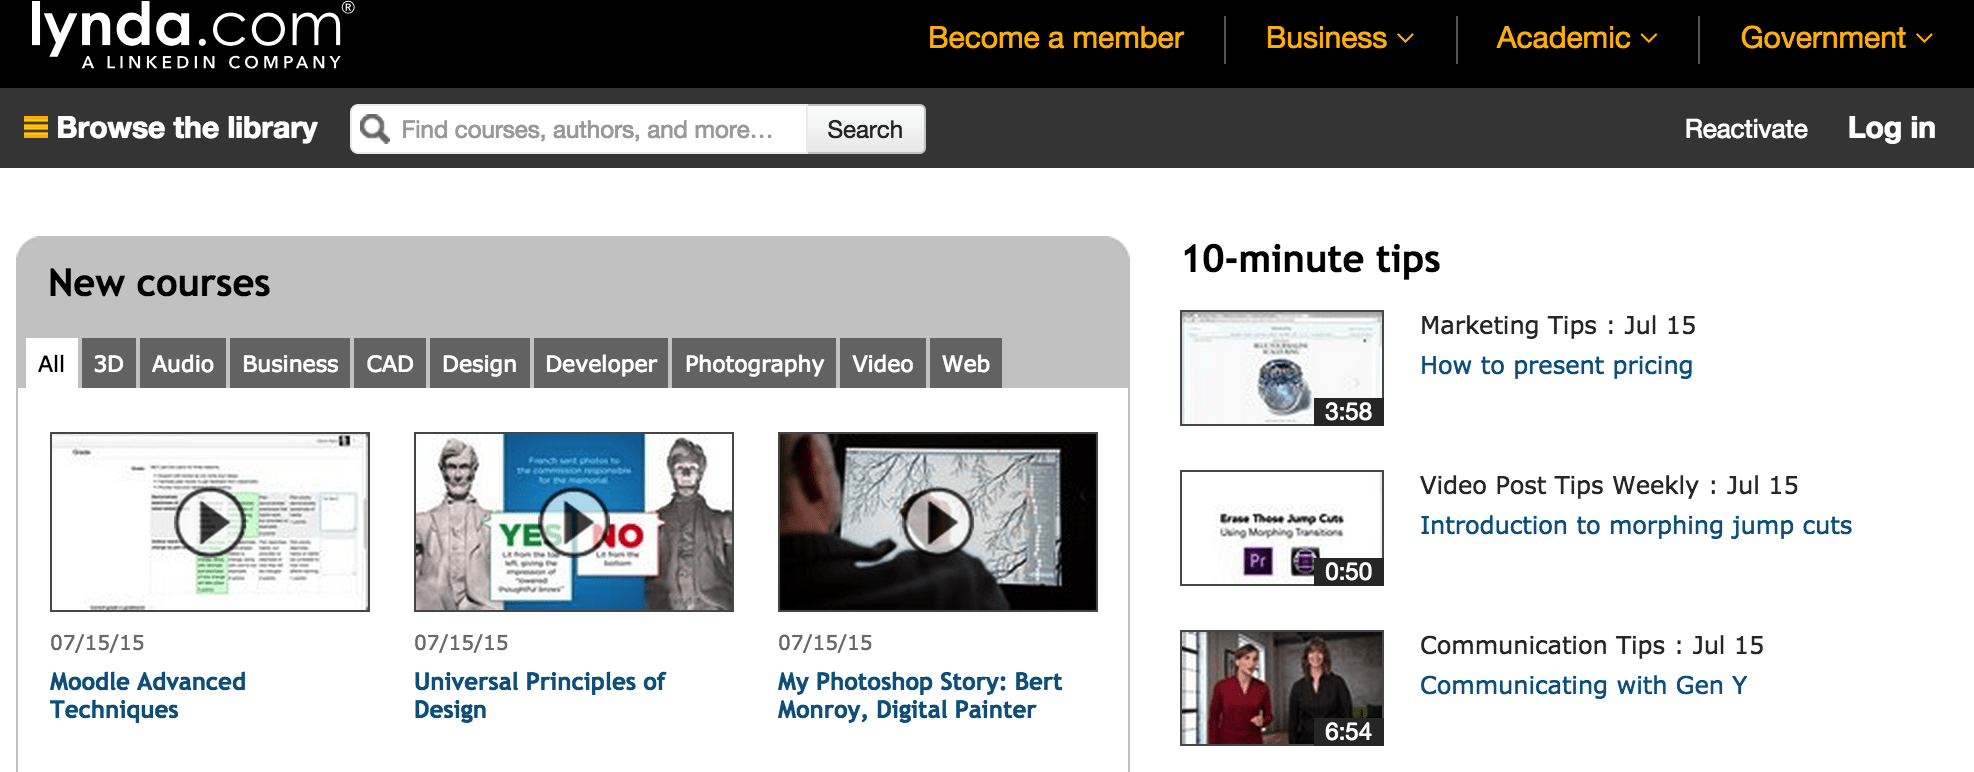1974x772 pixels.
Task: Switch to the 3D tab
Action: [109, 363]
